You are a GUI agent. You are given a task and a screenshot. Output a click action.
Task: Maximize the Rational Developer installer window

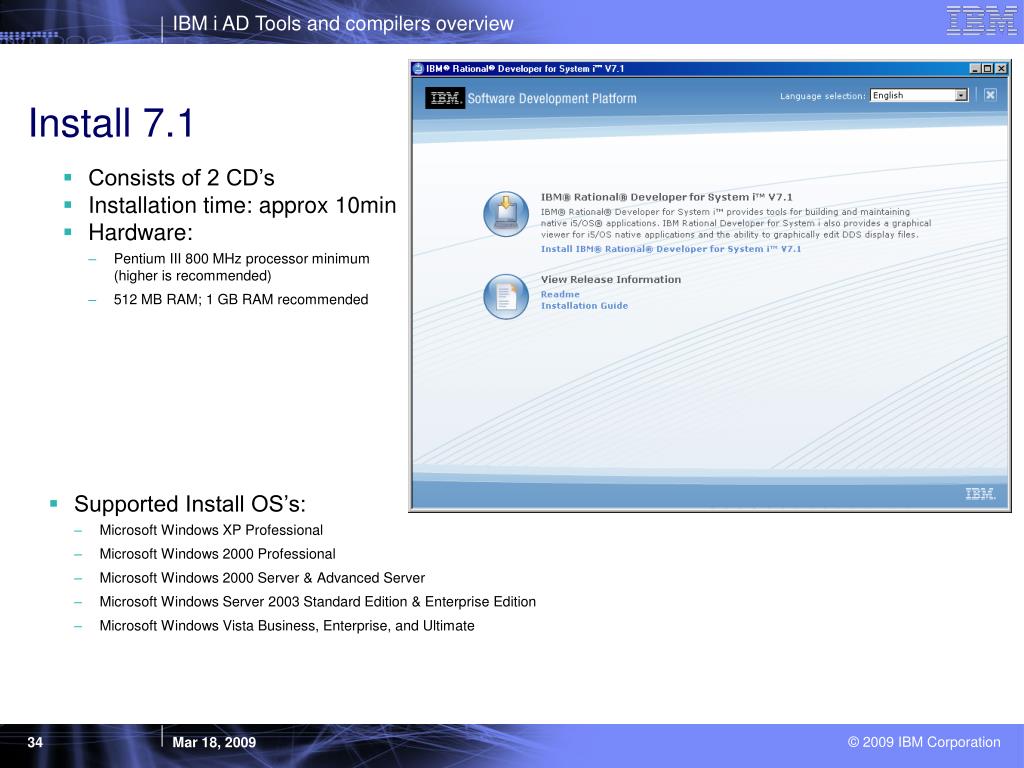coord(987,69)
